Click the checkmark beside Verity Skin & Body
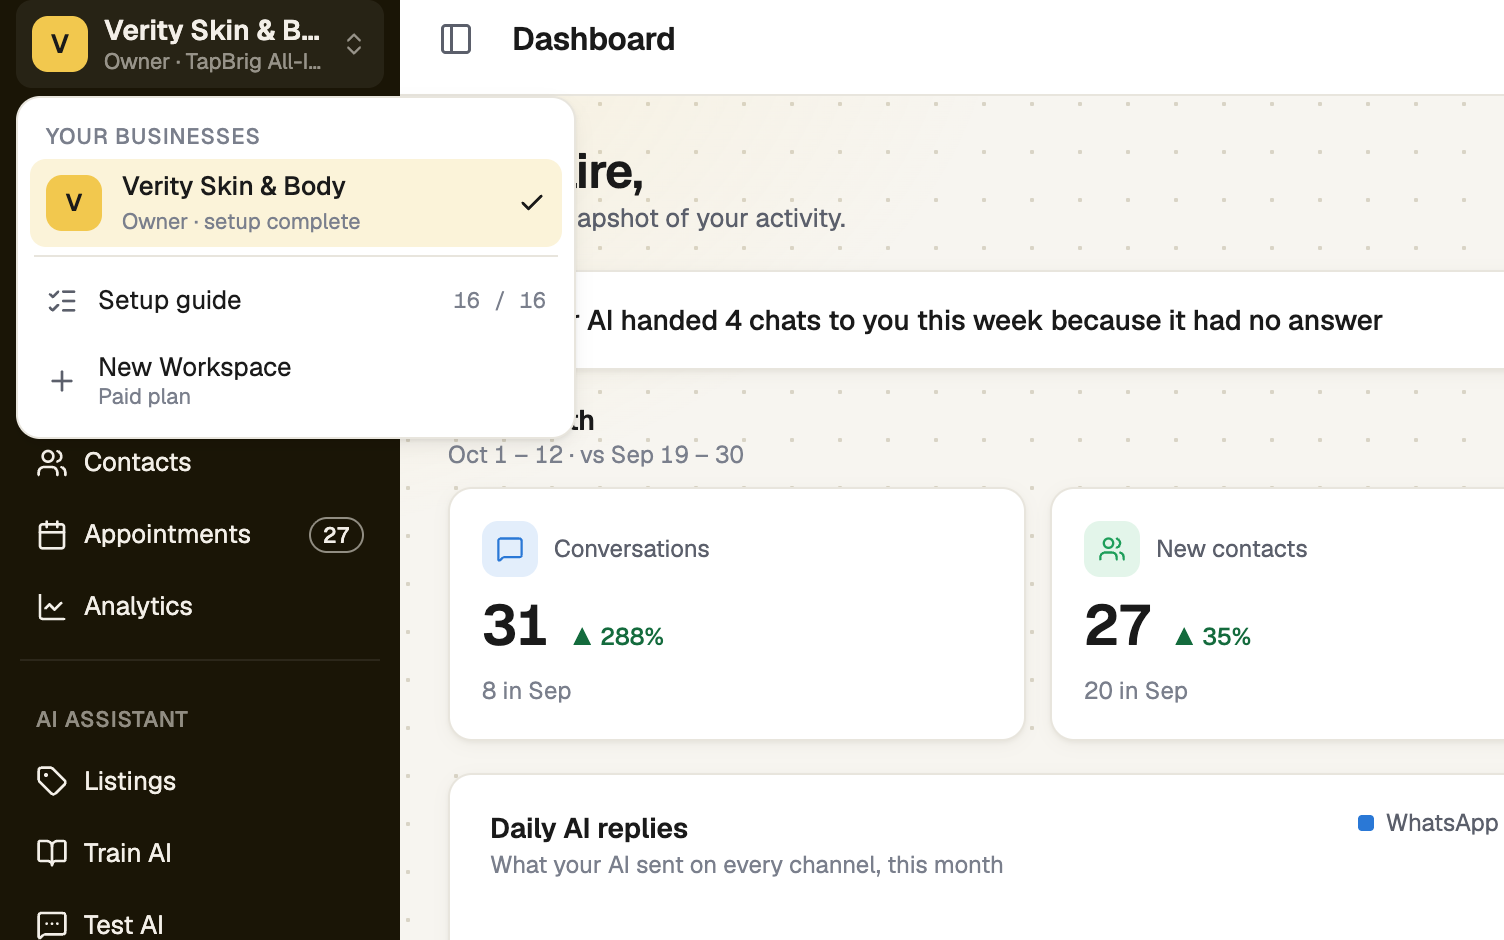This screenshot has width=1504, height=940. (x=532, y=203)
